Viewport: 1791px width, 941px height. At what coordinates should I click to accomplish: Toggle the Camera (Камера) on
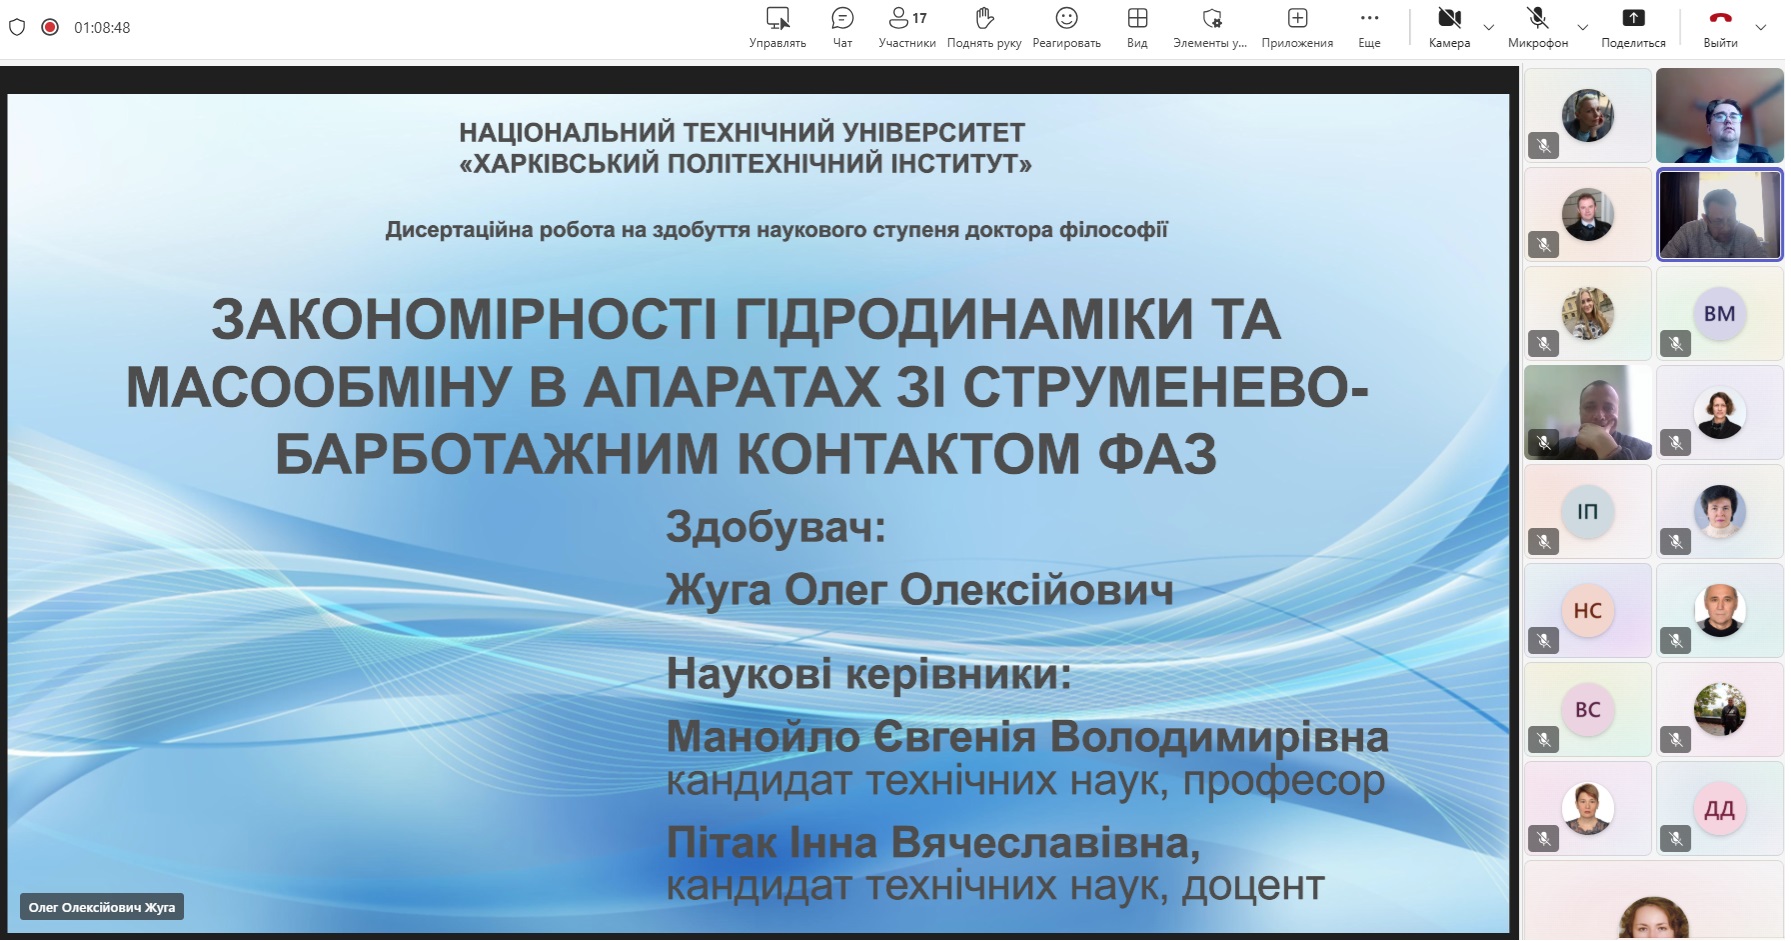(x=1449, y=27)
